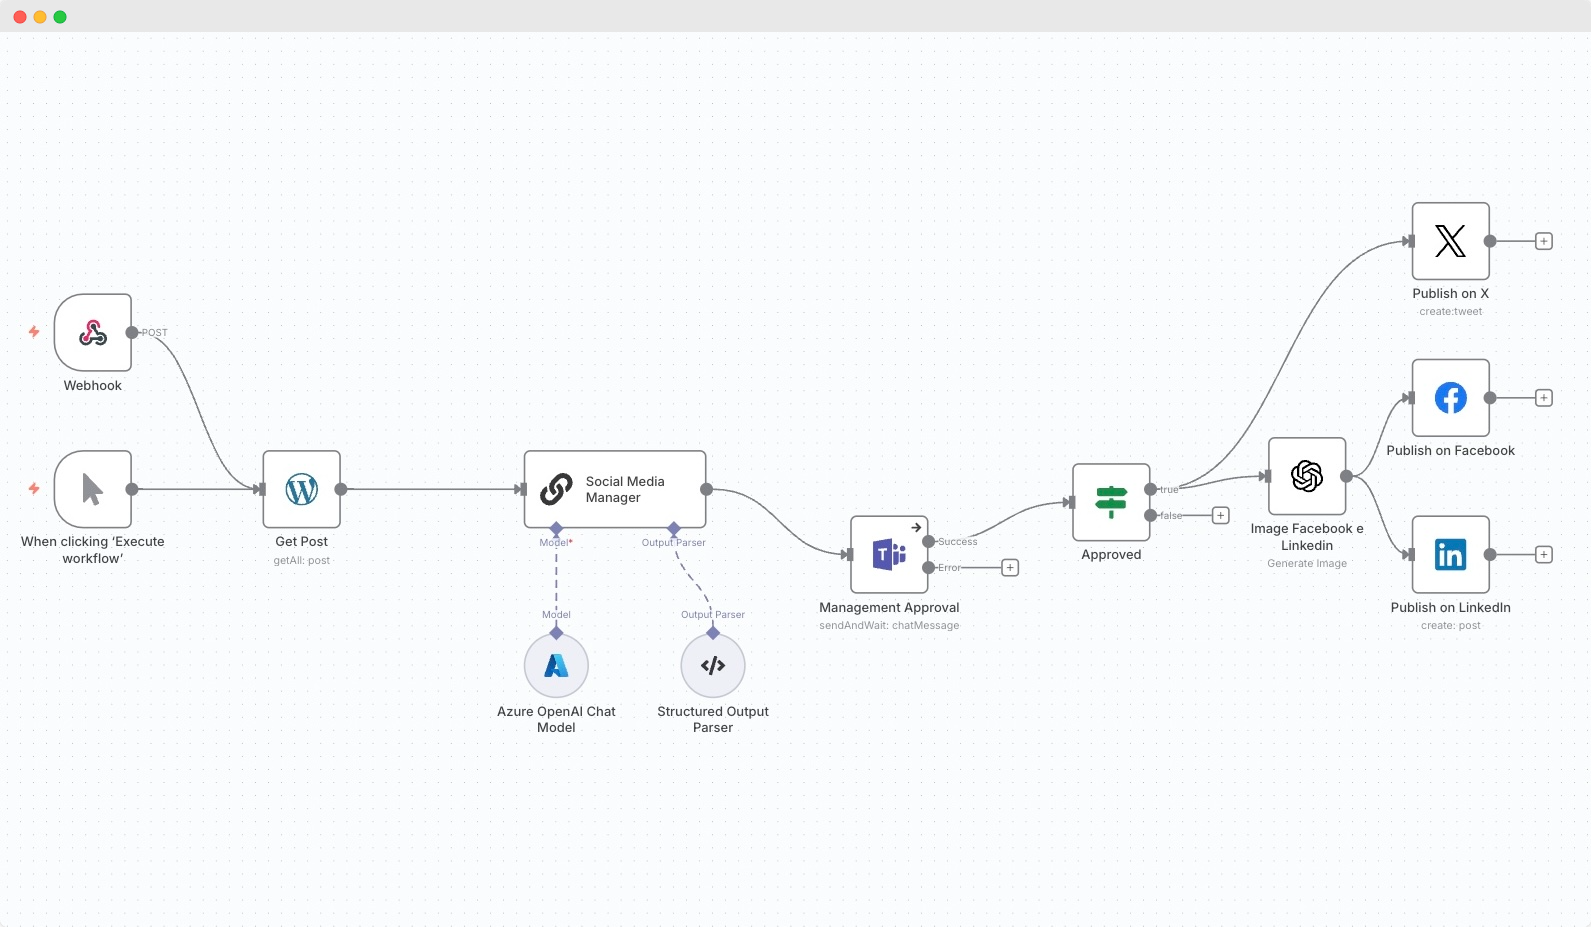Image resolution: width=1591 pixels, height=927 pixels.
Task: Select the Structured Output Parser node
Action: [713, 666]
